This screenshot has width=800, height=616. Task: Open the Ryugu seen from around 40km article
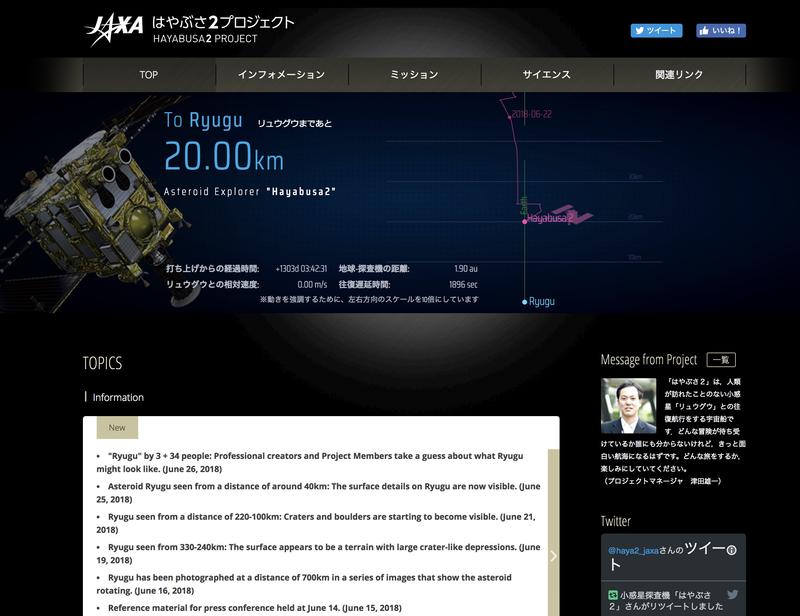pyautogui.click(x=318, y=492)
